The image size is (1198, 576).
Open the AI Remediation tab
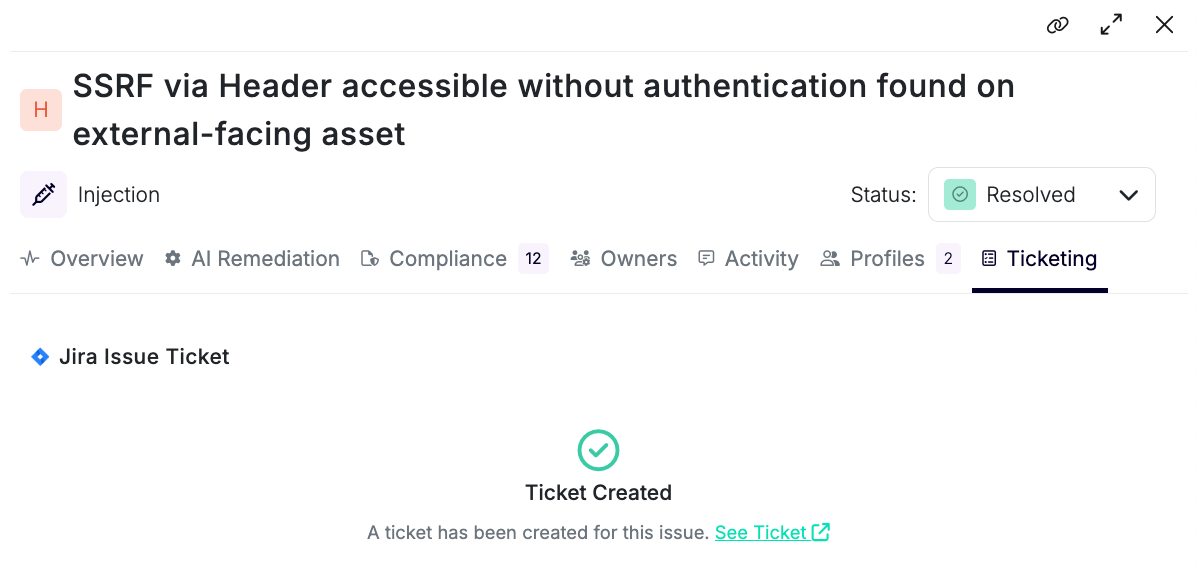252,259
